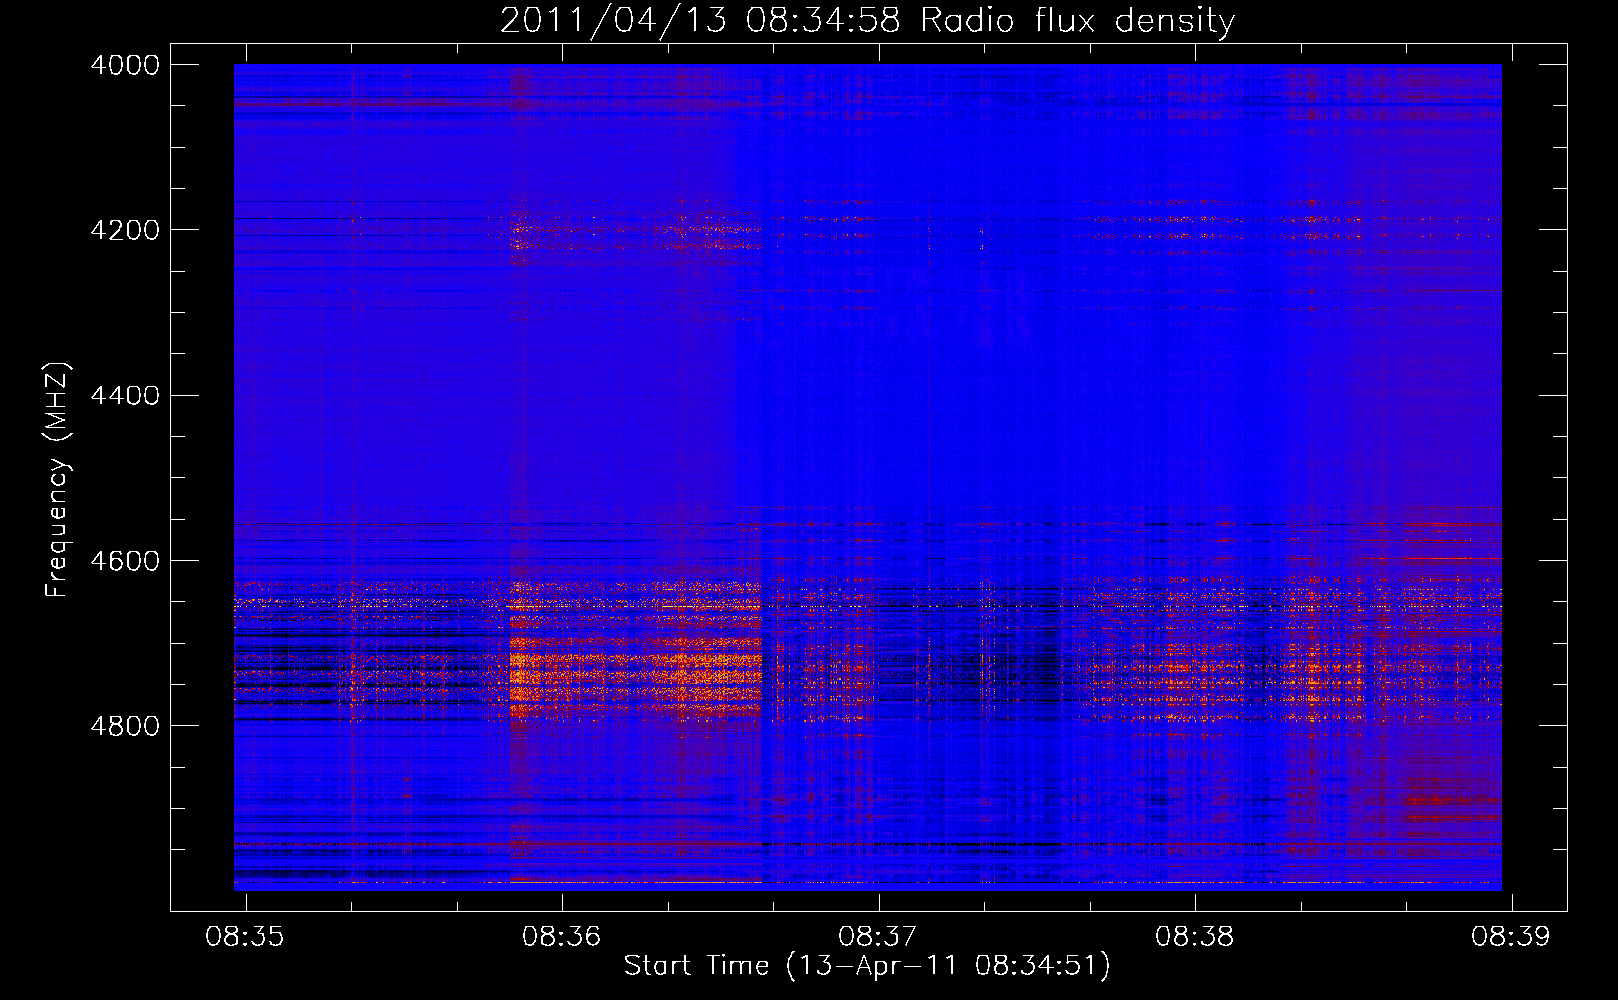1618x1000 pixels.
Task: Click the x-axis label "Start Time (13-Apr-11 08:34:51)"
Action: pyautogui.click(x=867, y=966)
